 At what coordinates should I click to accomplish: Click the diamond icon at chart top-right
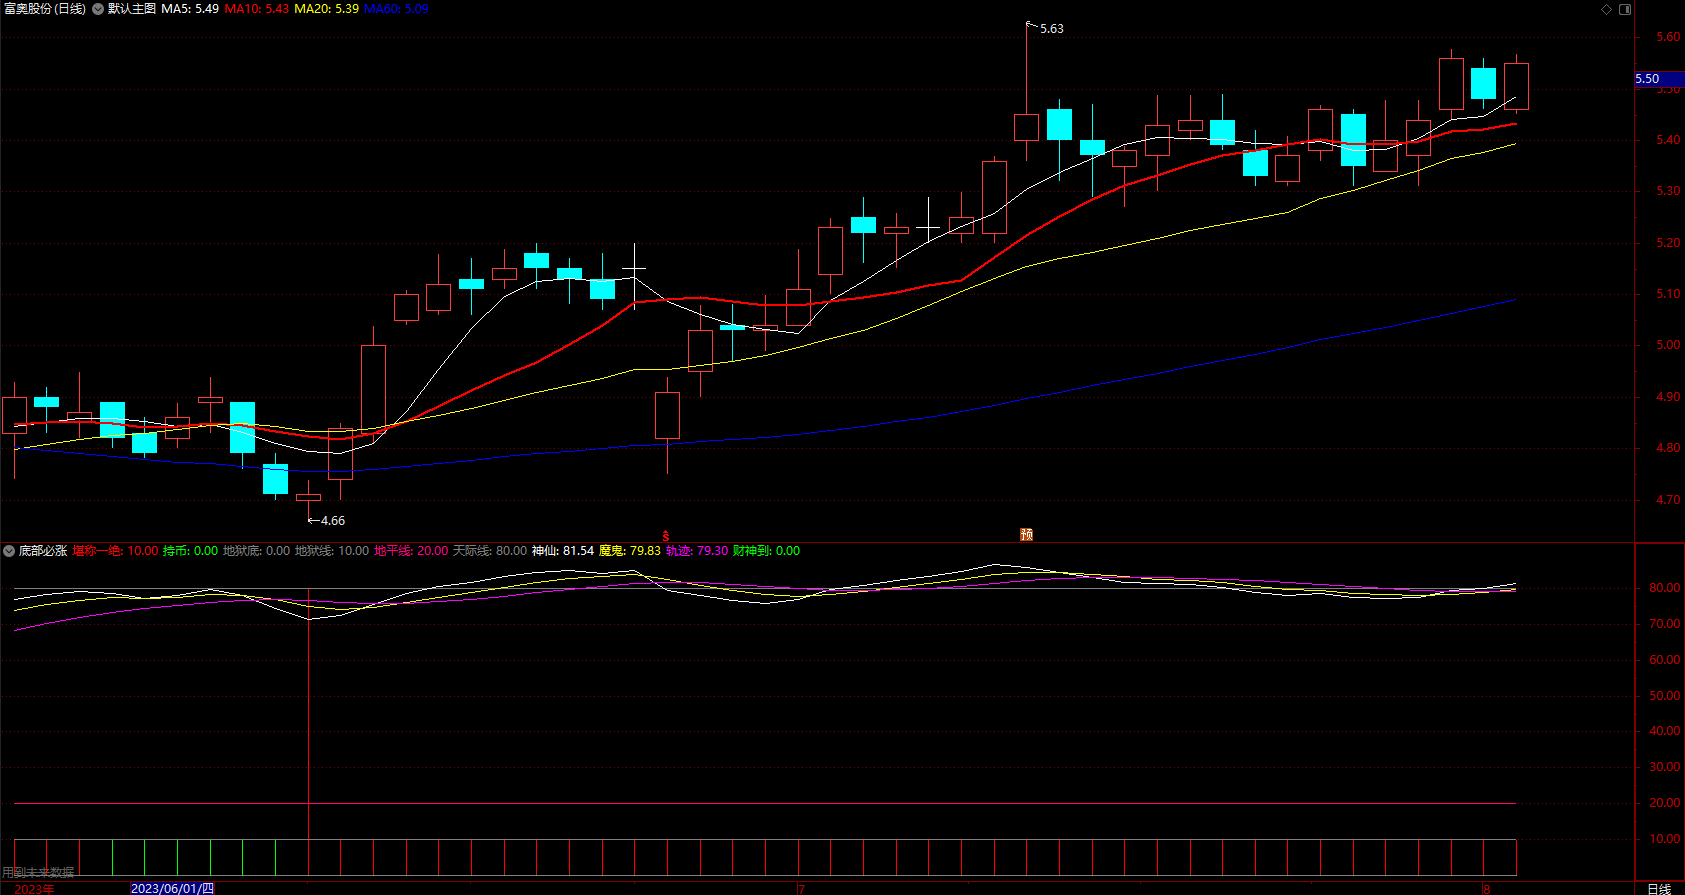coord(1607,9)
